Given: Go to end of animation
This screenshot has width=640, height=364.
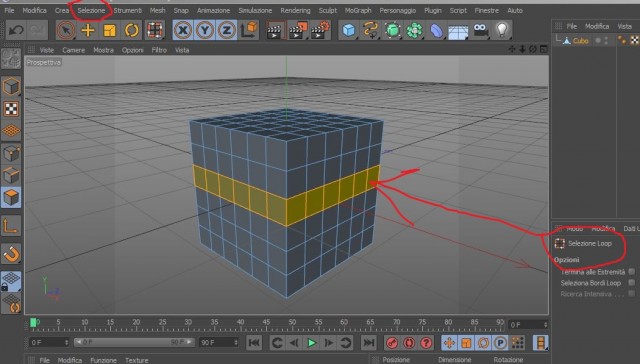Looking at the screenshot, I should [x=369, y=342].
